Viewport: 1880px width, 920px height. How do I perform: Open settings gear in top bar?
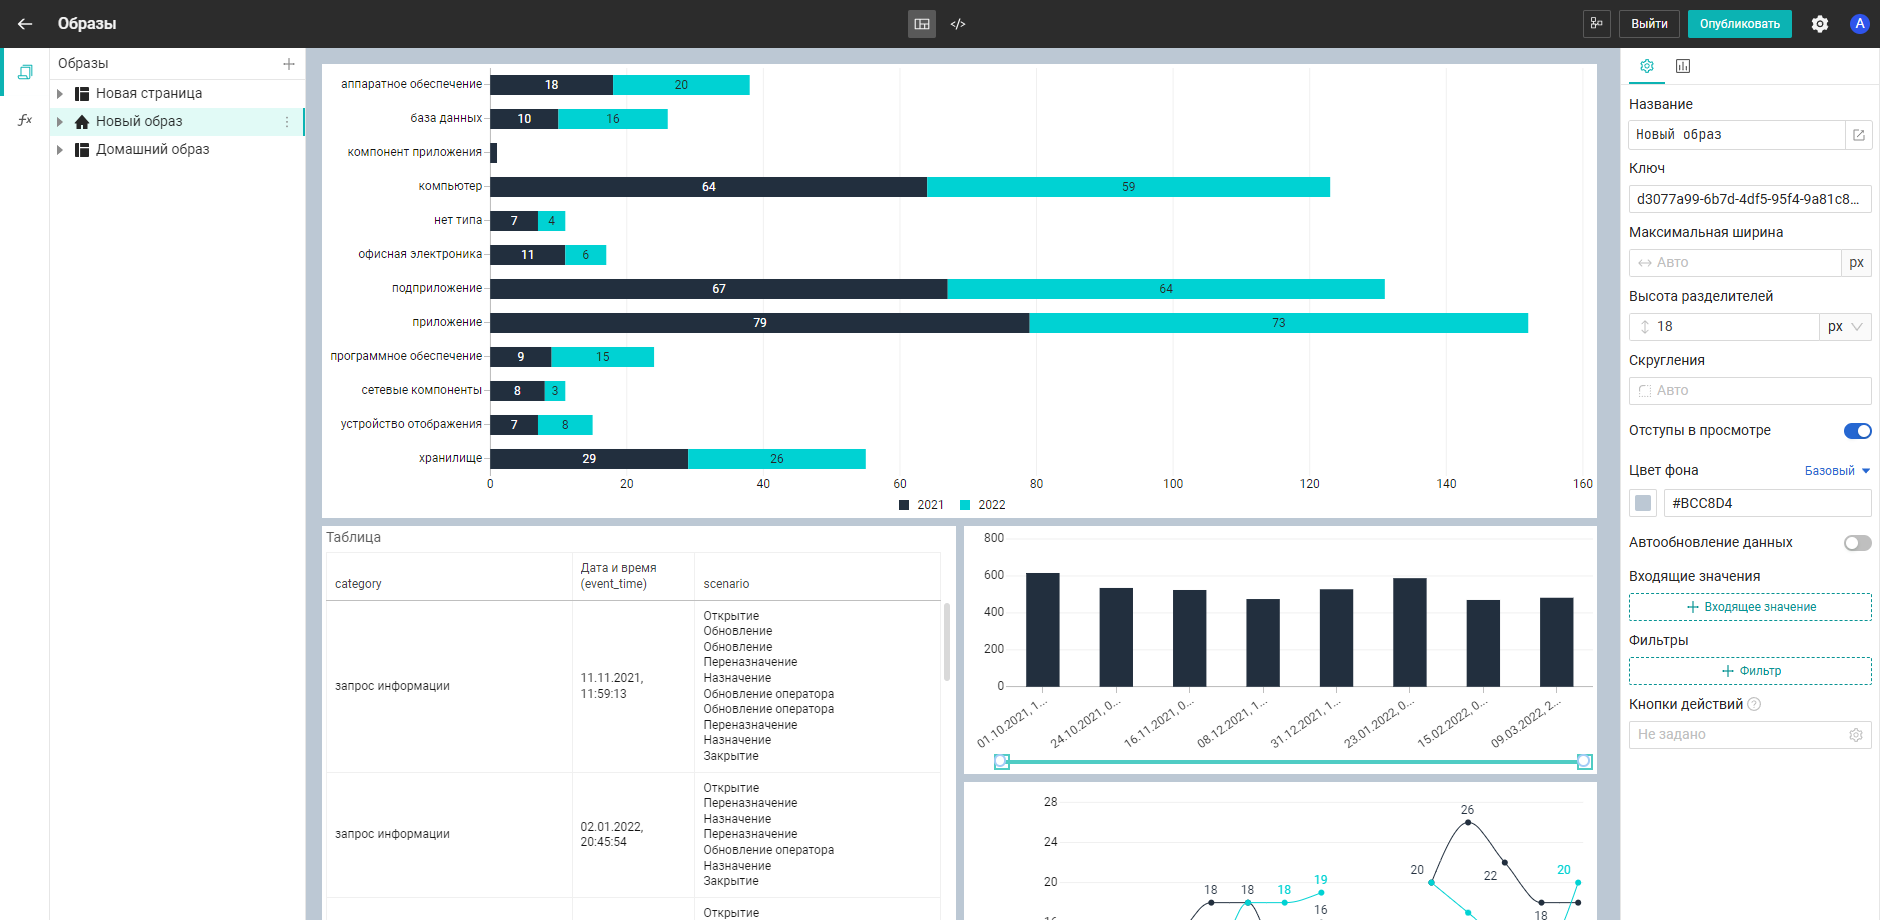[x=1820, y=24]
